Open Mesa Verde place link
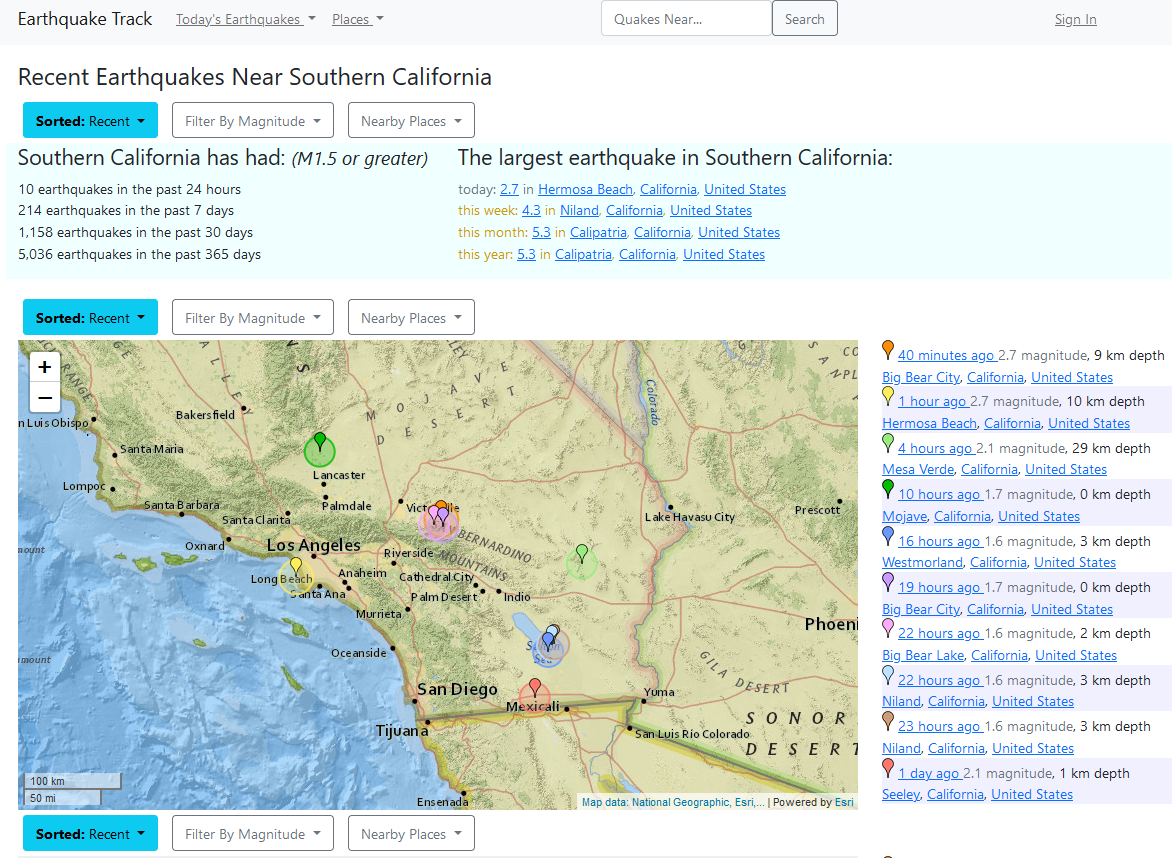The height and width of the screenshot is (858, 1172). pos(918,469)
